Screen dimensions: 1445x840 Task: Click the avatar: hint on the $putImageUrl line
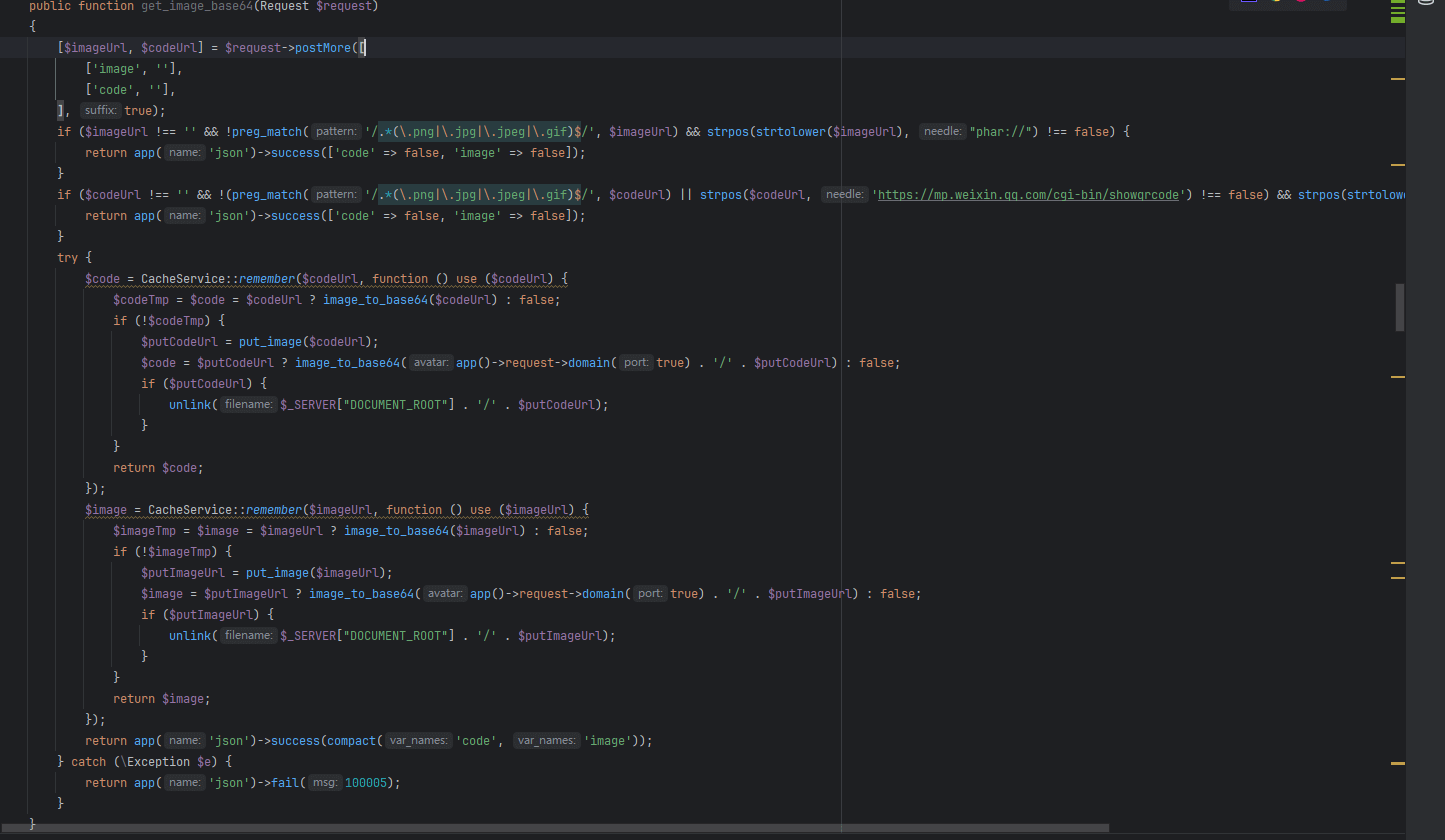click(445, 594)
